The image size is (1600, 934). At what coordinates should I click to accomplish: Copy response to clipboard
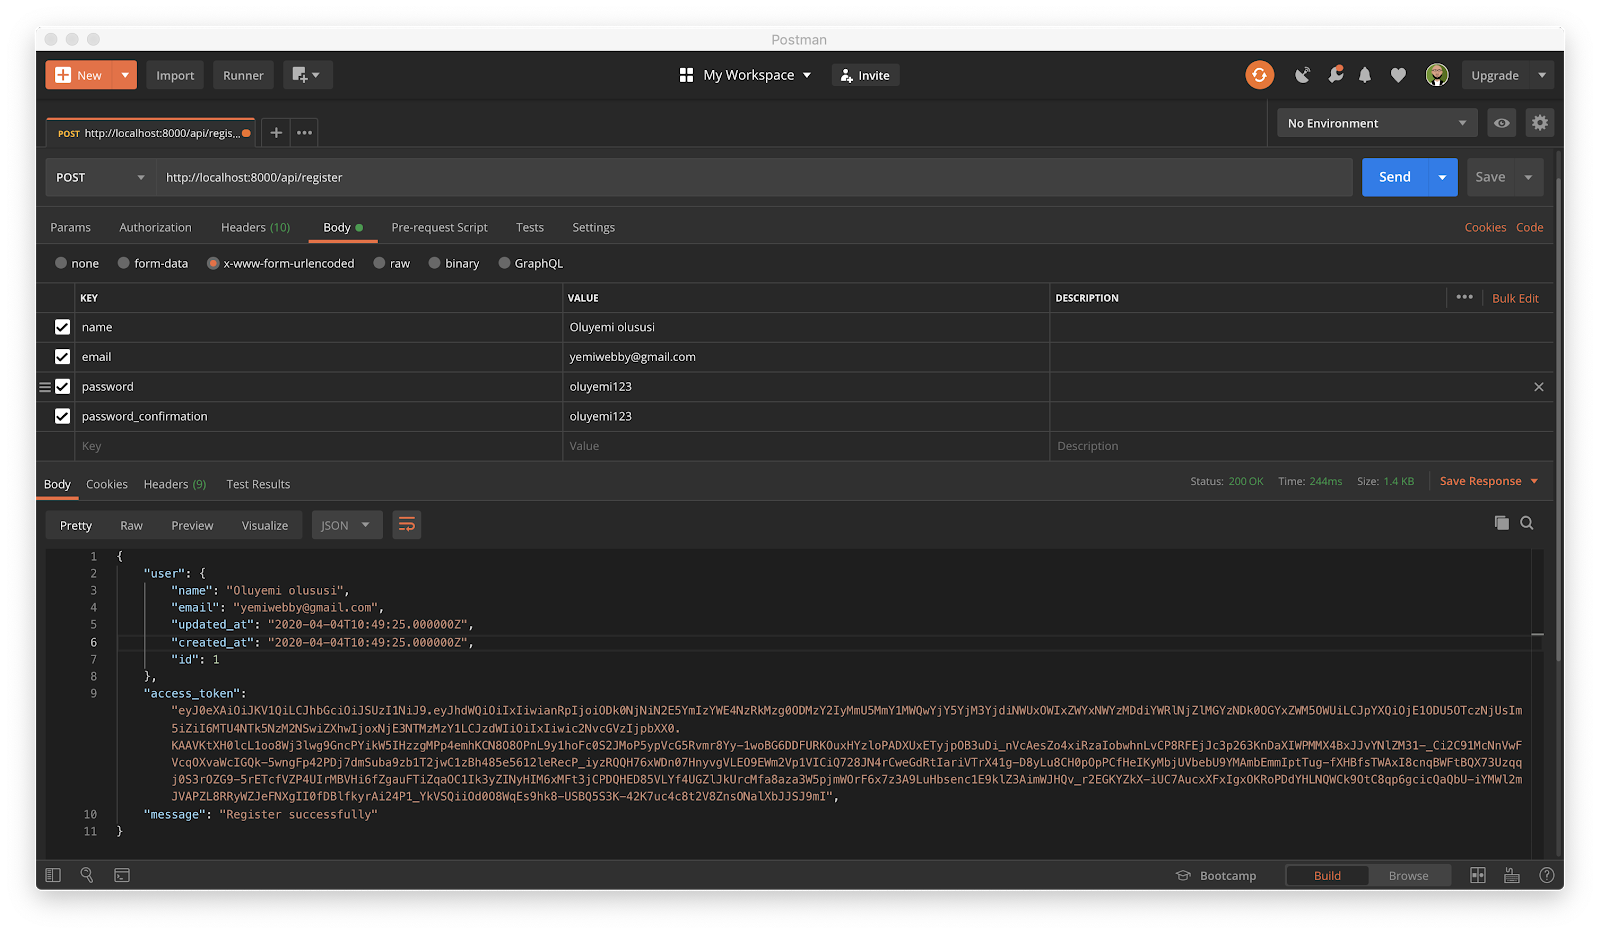[x=1501, y=523]
